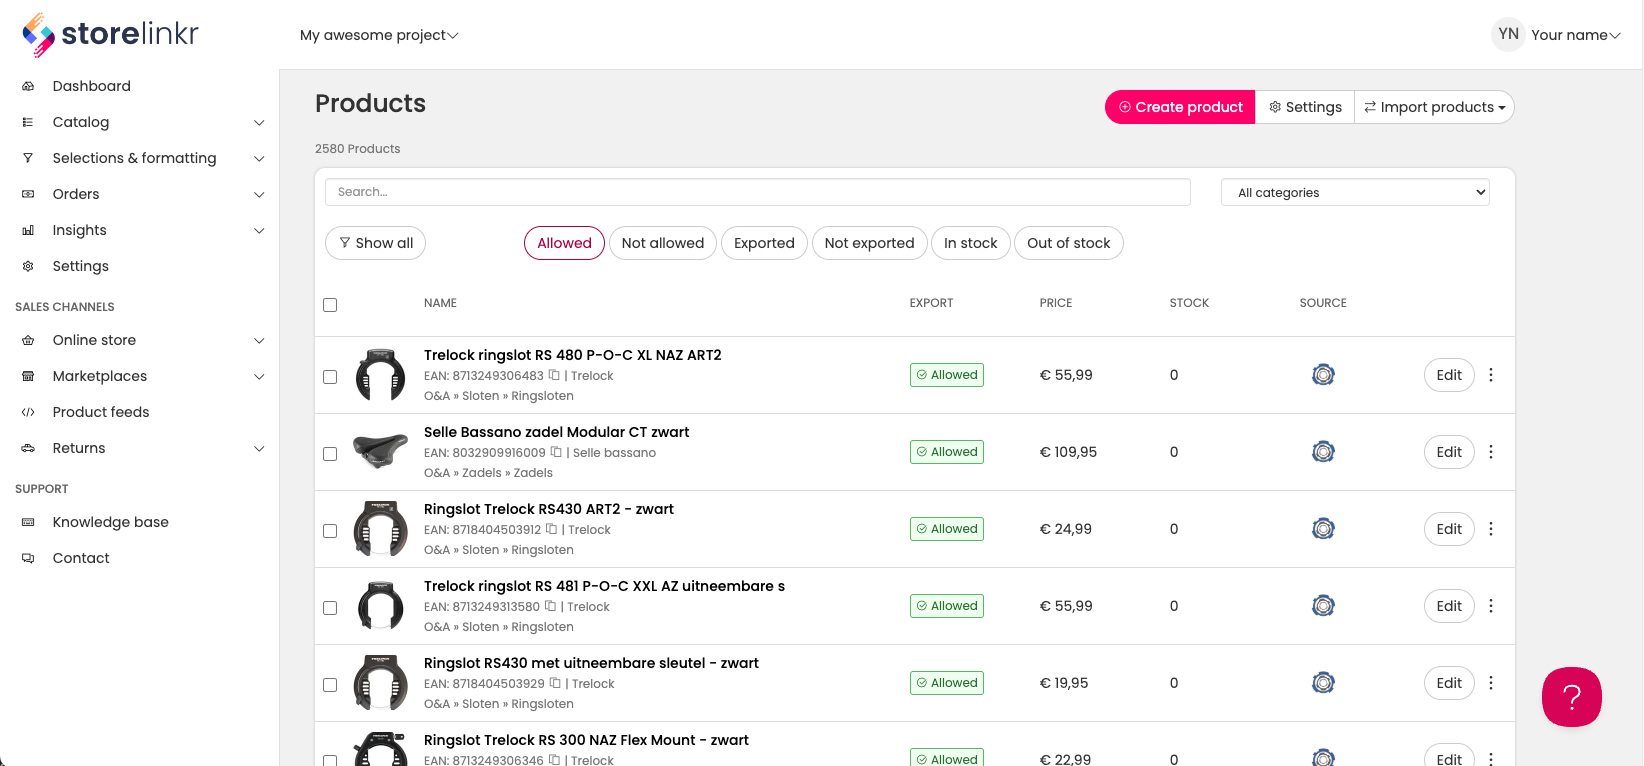The width and height of the screenshot is (1644, 766).
Task: Click the Edit button for Ringslot Trelock RS430 ART2
Action: [1449, 529]
